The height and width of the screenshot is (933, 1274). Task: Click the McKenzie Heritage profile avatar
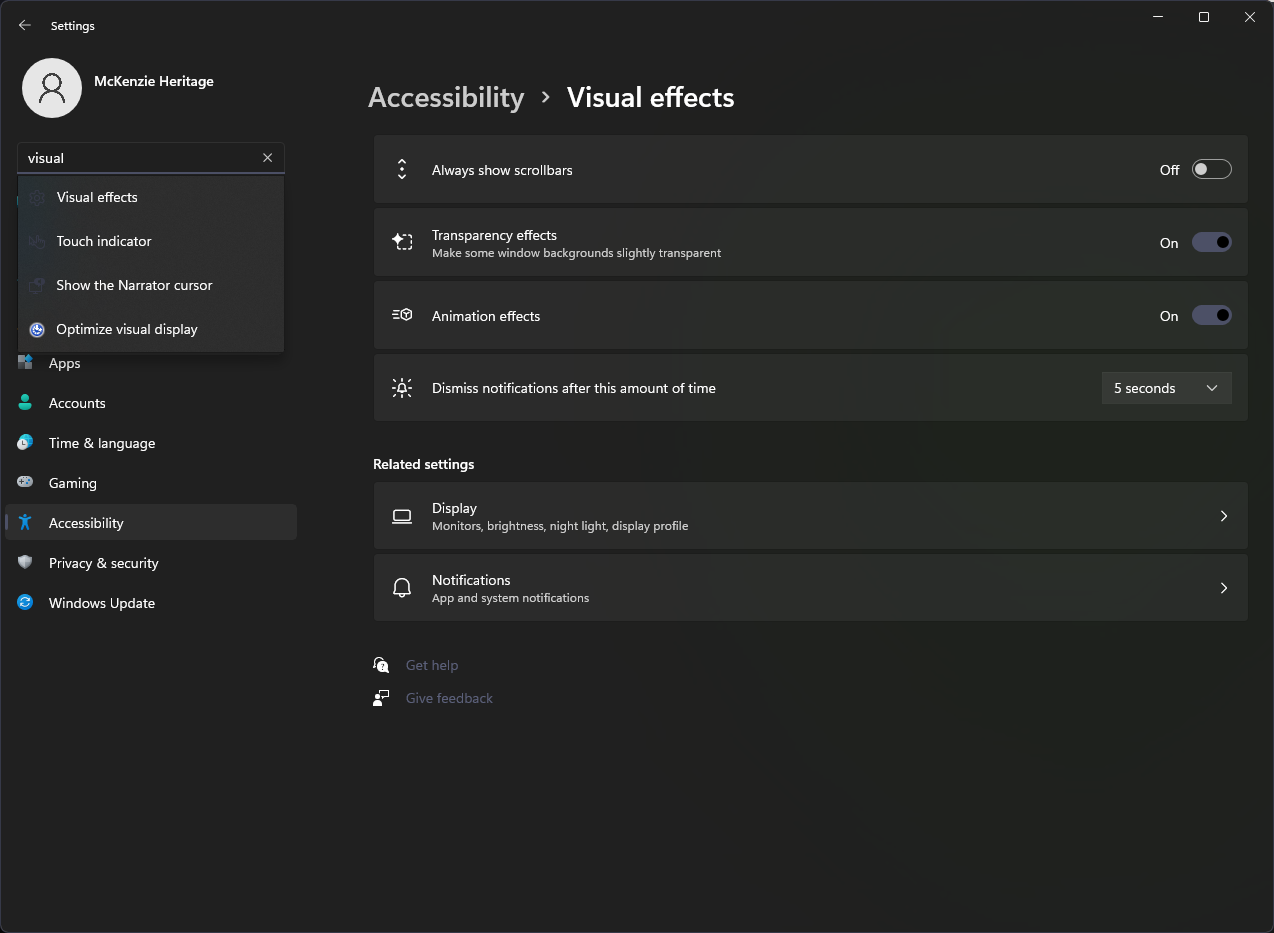pyautogui.click(x=52, y=88)
